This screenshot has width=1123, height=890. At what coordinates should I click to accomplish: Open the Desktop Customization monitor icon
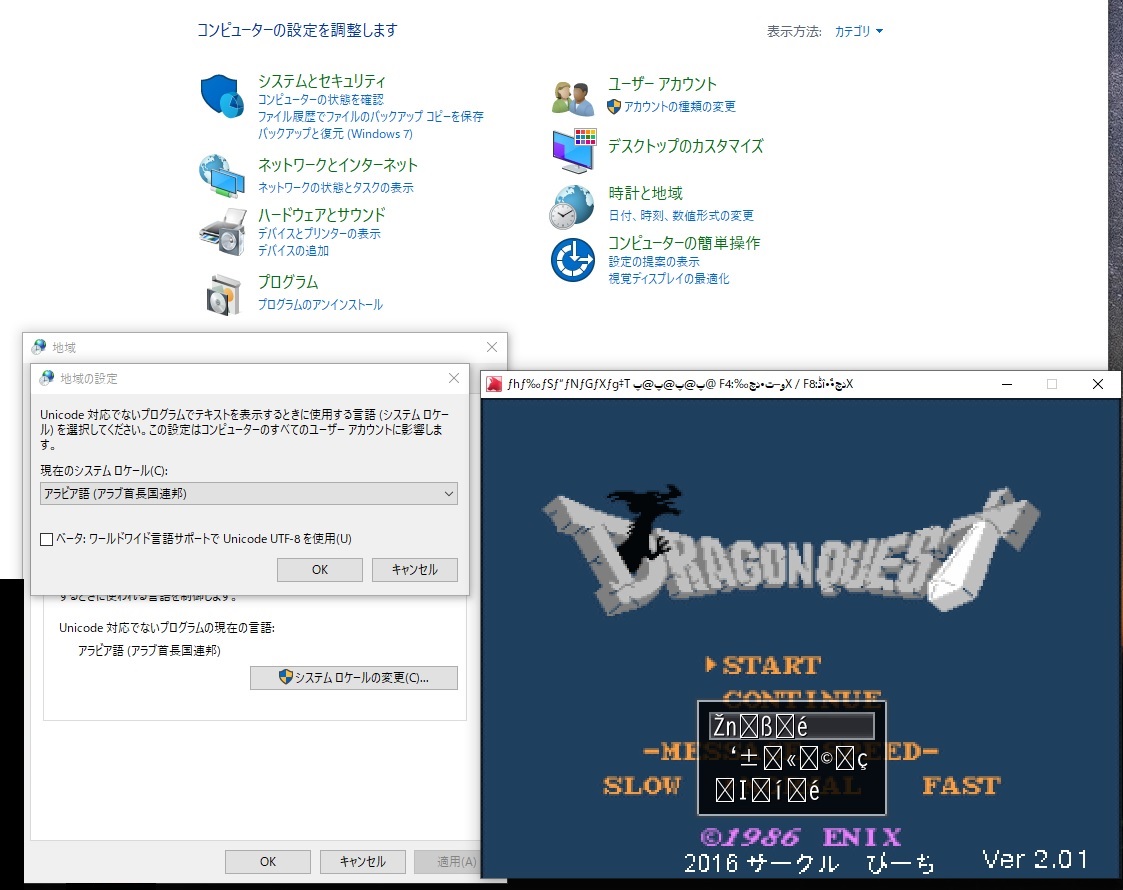coord(573,150)
